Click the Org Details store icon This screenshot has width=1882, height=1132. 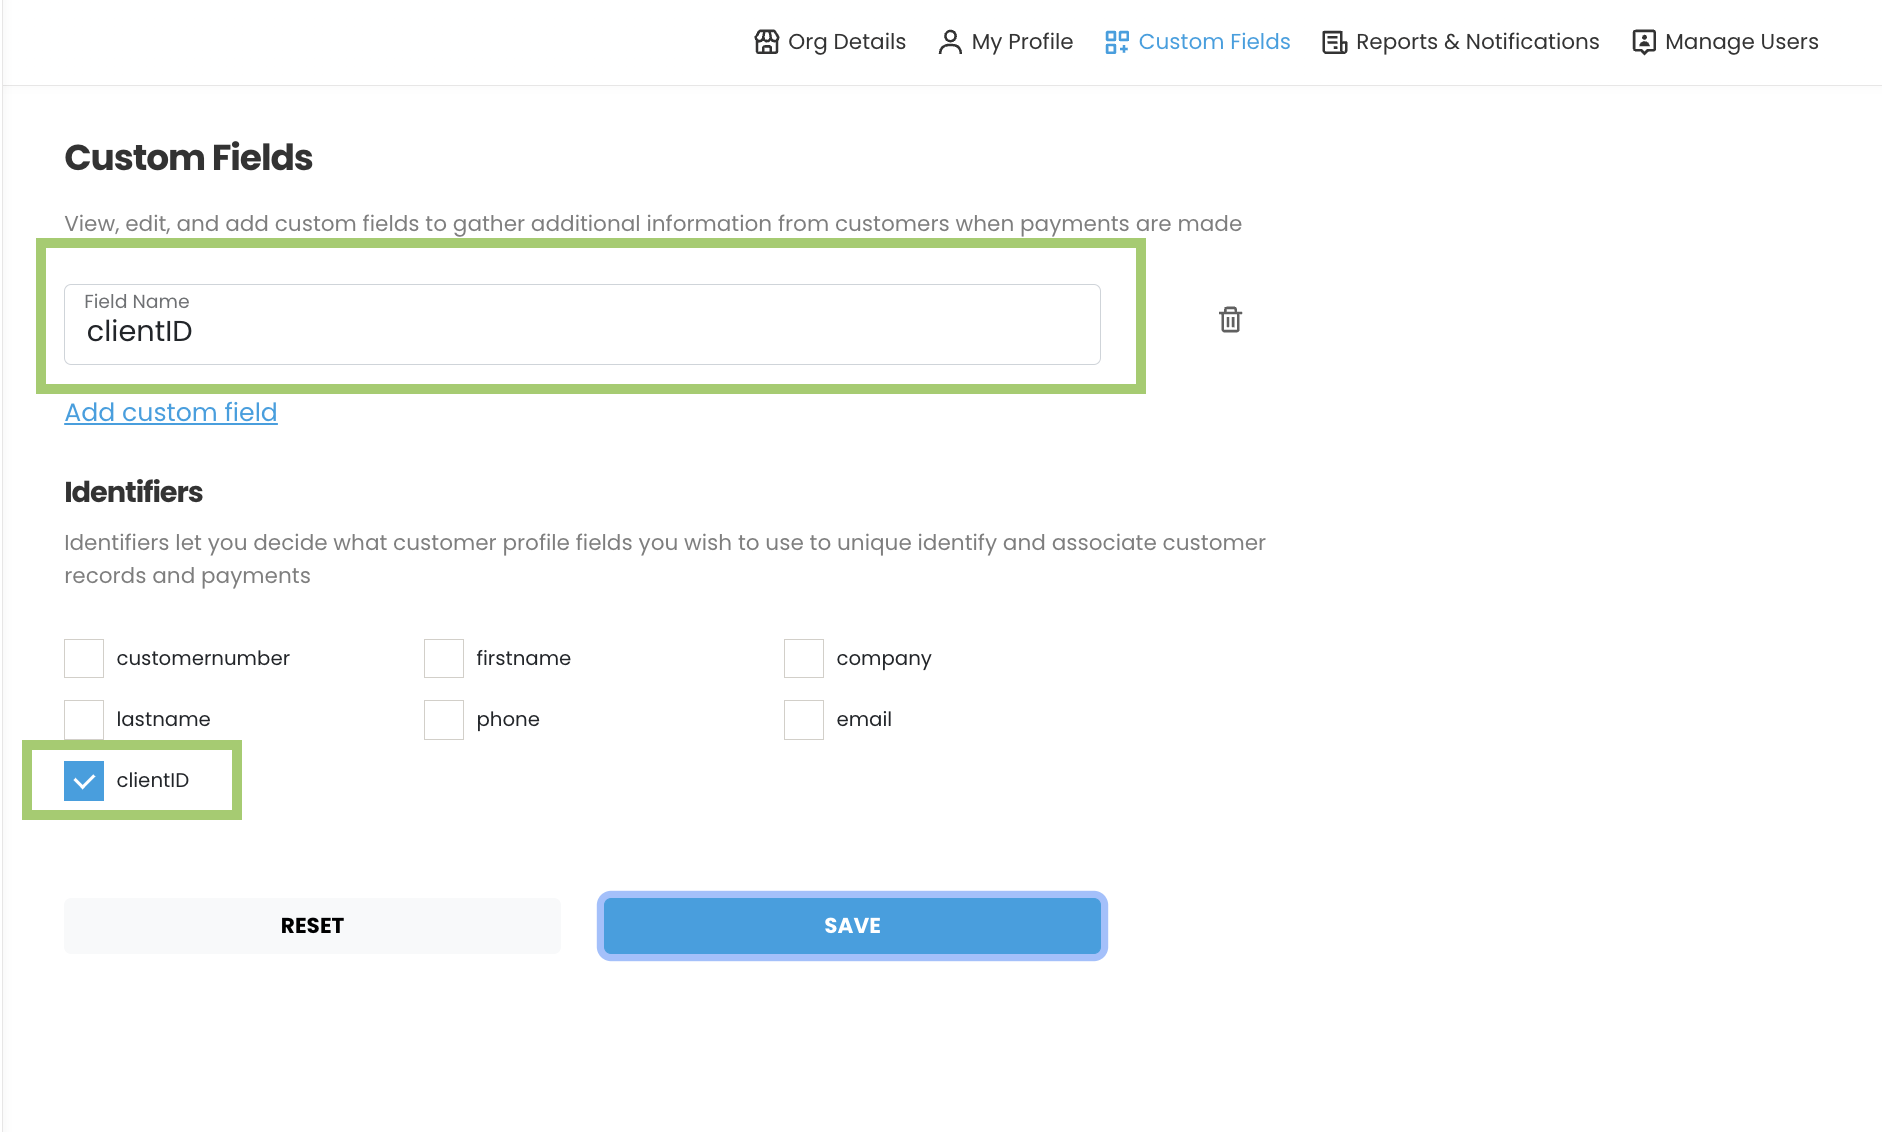pyautogui.click(x=765, y=42)
